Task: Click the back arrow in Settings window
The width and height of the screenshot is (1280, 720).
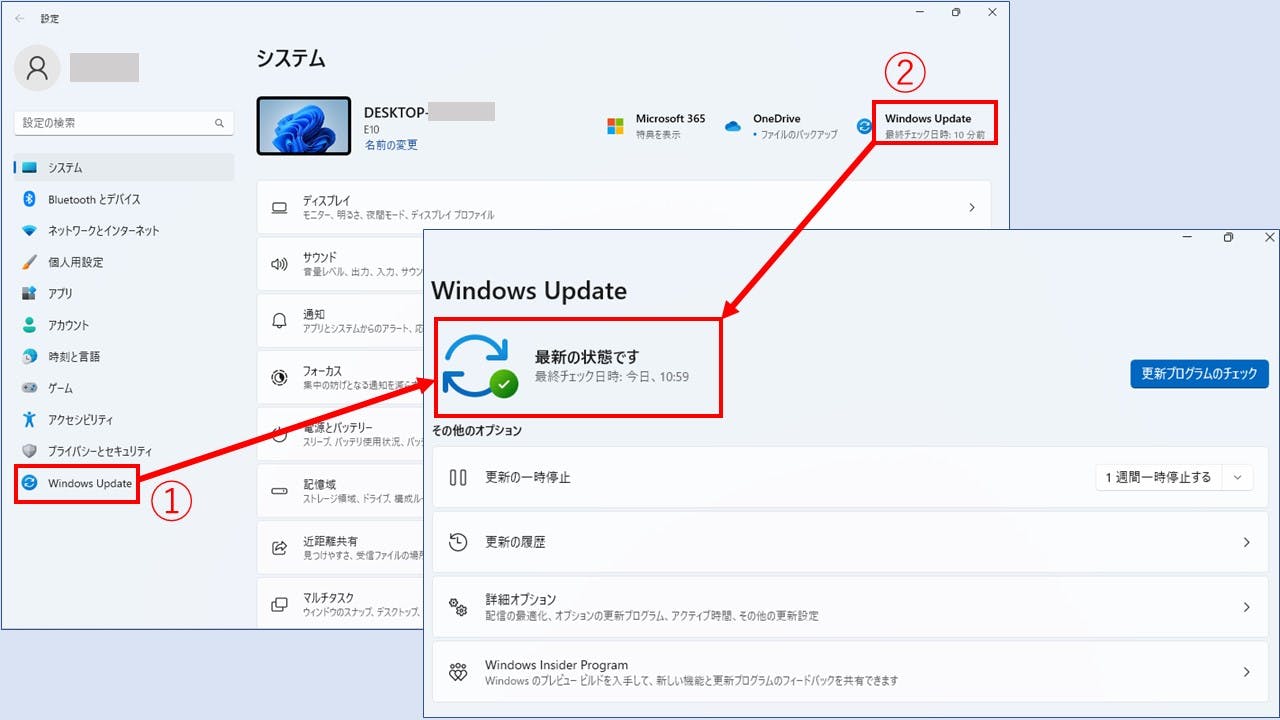Action: [x=20, y=18]
